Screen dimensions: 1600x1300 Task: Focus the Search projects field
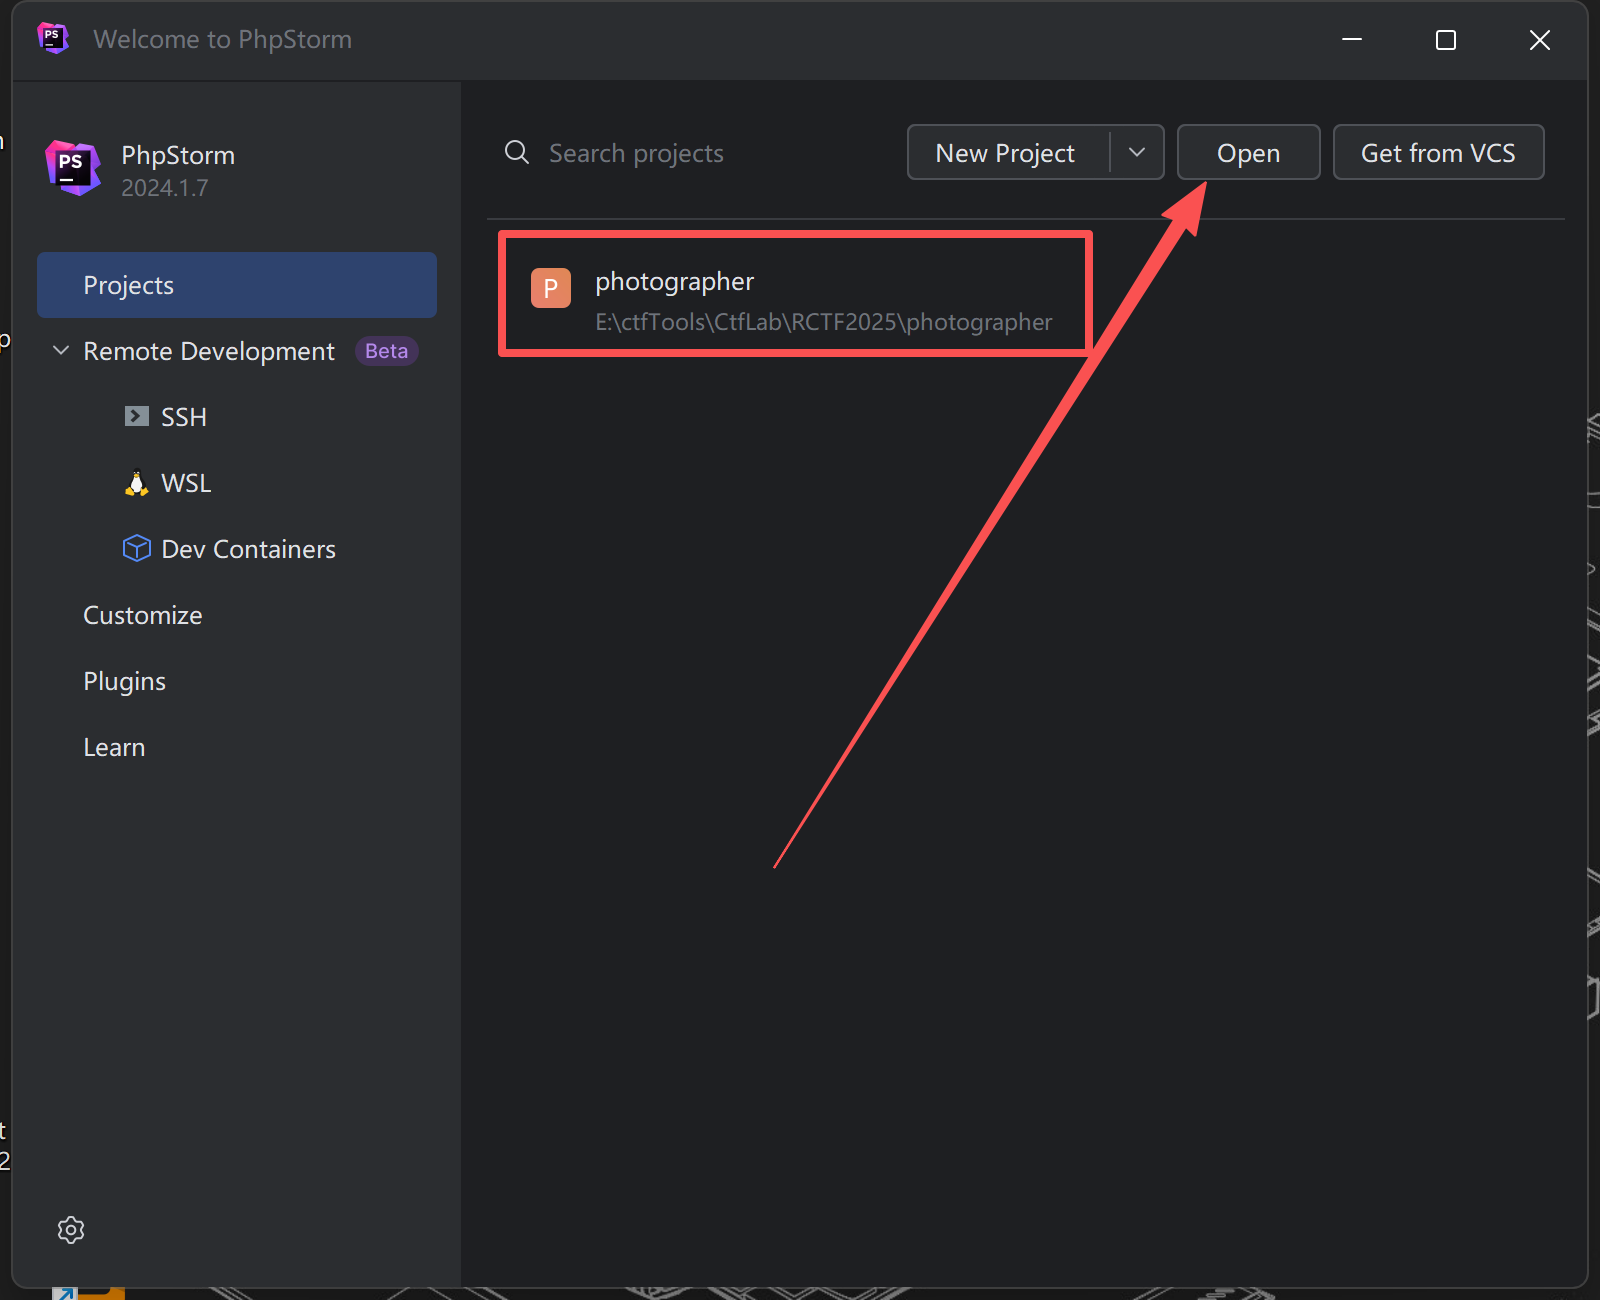point(700,153)
